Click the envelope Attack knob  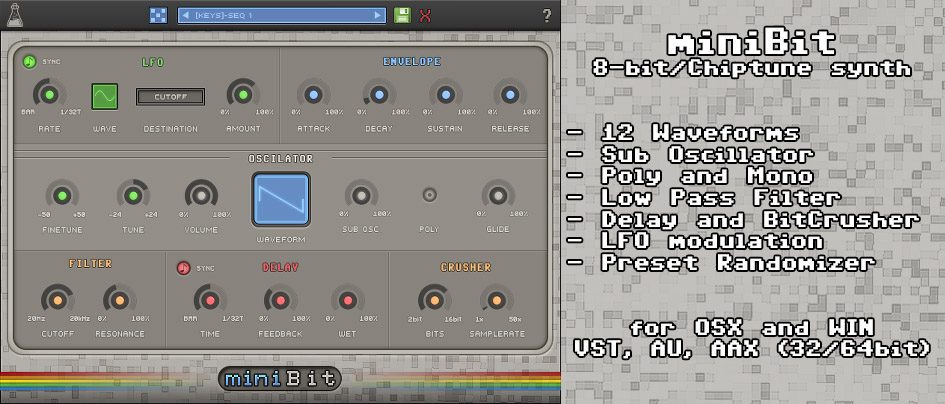point(313,95)
